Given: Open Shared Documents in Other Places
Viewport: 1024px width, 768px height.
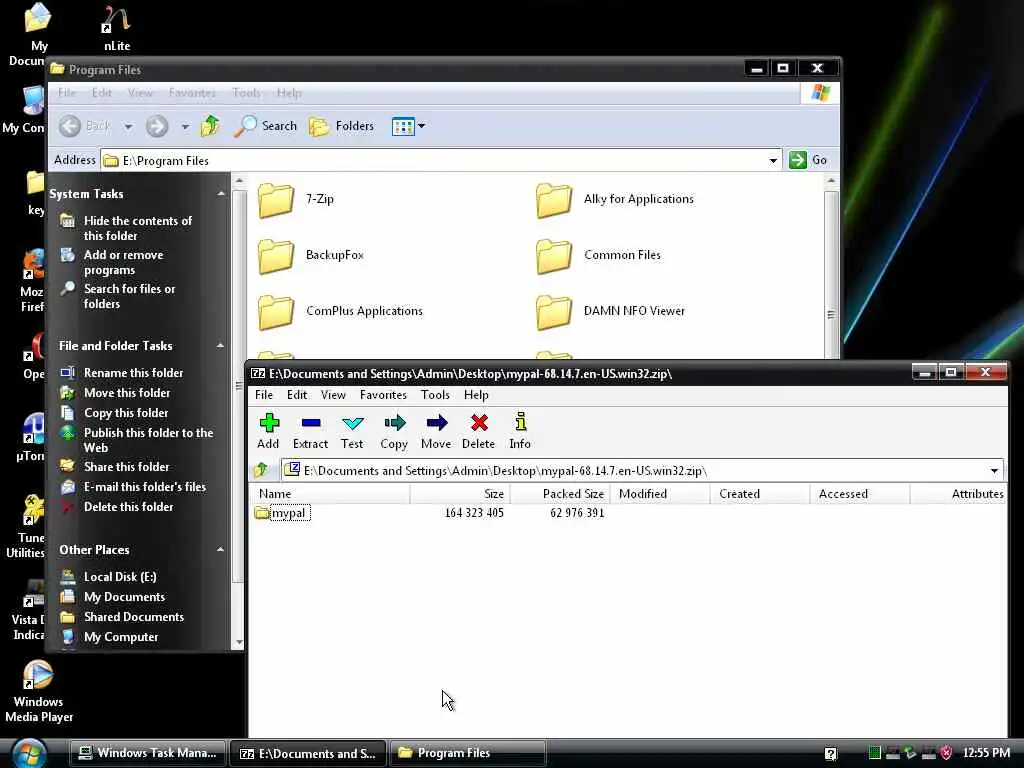Looking at the screenshot, I should point(122,616).
